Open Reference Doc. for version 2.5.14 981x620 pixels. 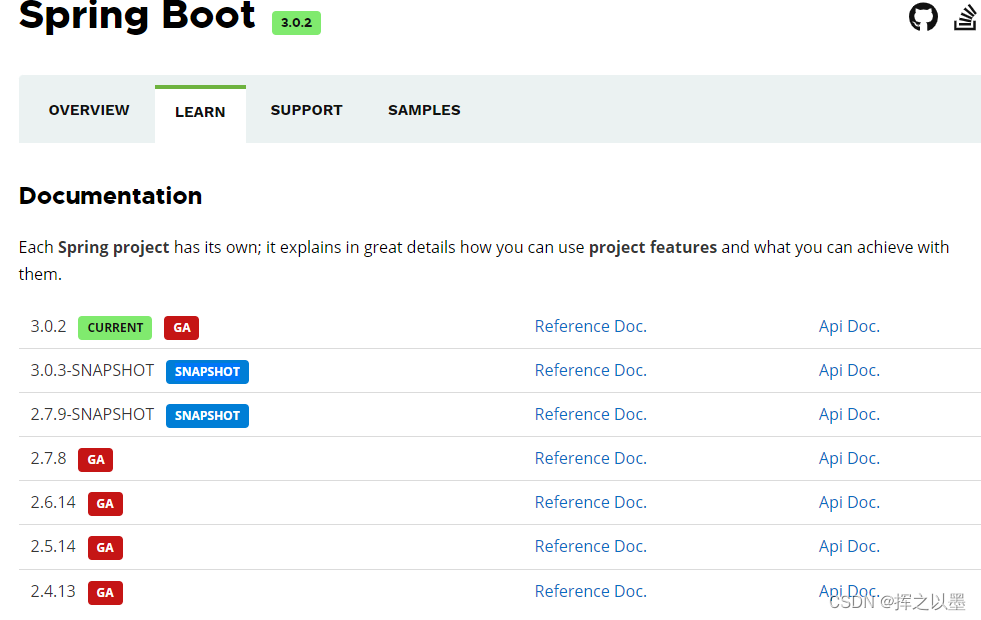[x=591, y=546]
